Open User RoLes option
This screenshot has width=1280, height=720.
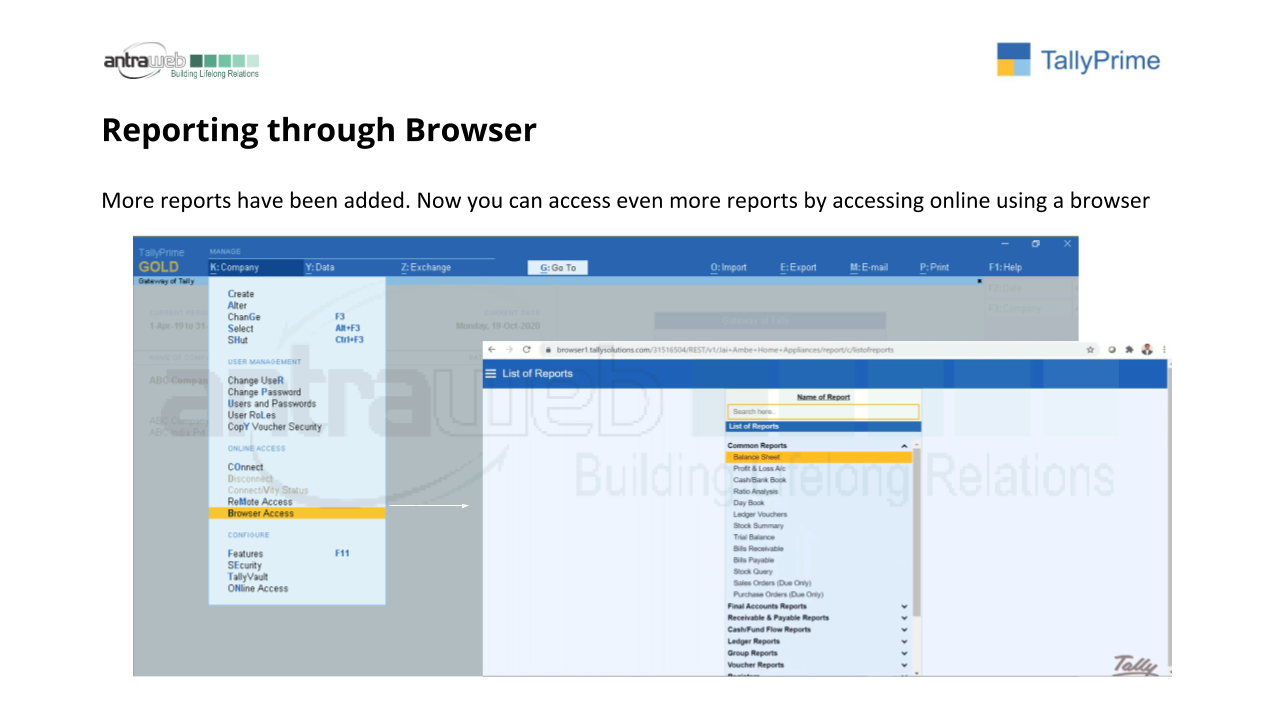tap(251, 415)
